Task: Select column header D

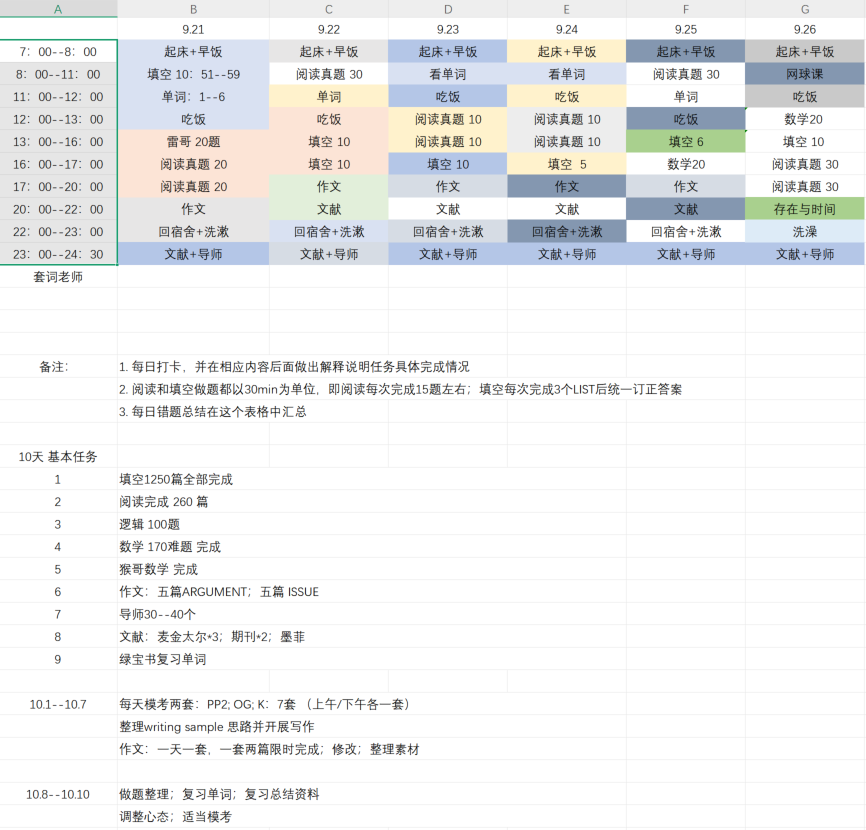Action: tap(447, 9)
